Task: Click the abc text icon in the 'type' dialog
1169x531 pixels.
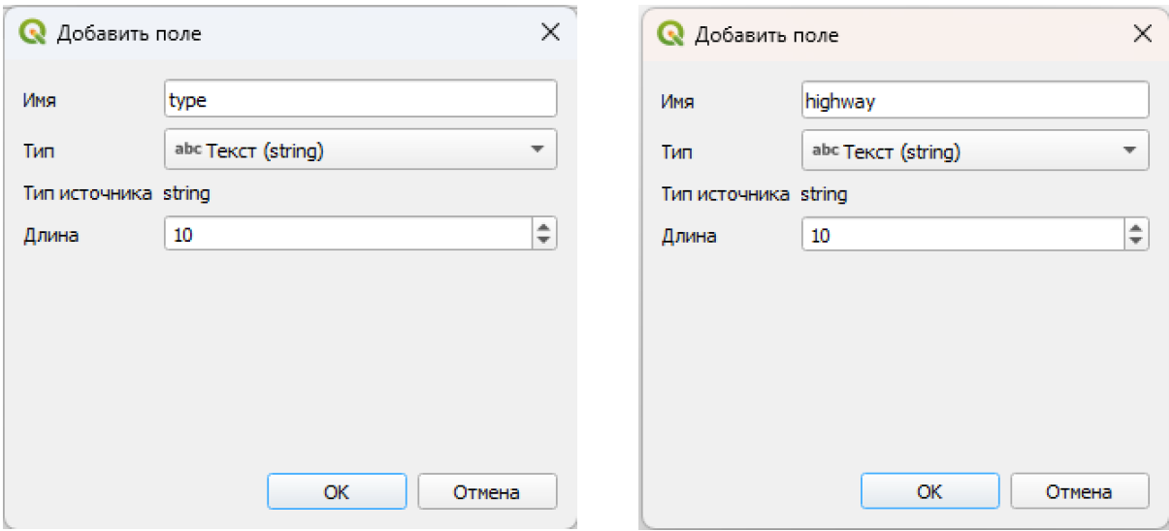Action: (187, 150)
